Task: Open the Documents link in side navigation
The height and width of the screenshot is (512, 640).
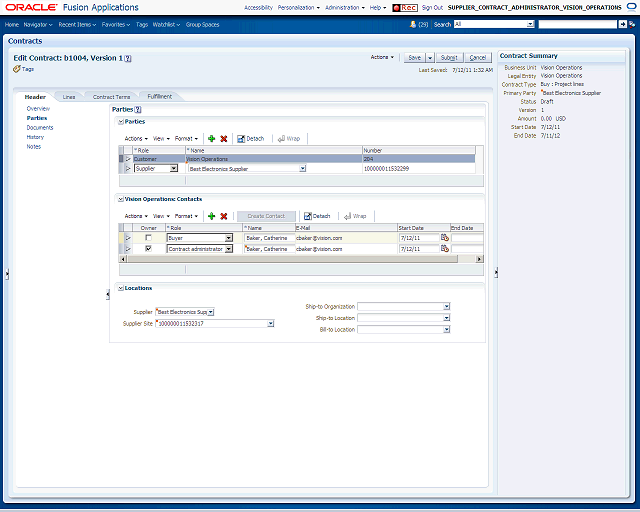Action: [40, 128]
